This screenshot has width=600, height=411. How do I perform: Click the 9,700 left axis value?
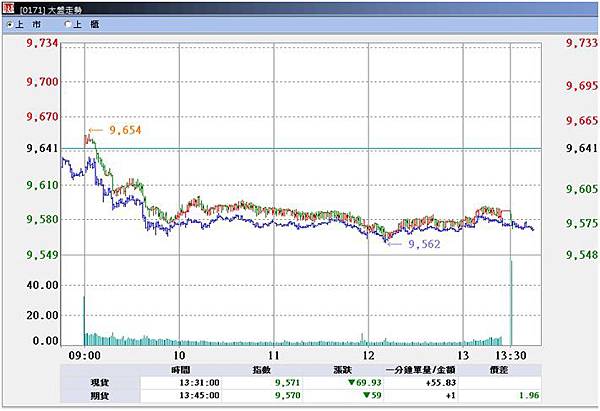[42, 82]
